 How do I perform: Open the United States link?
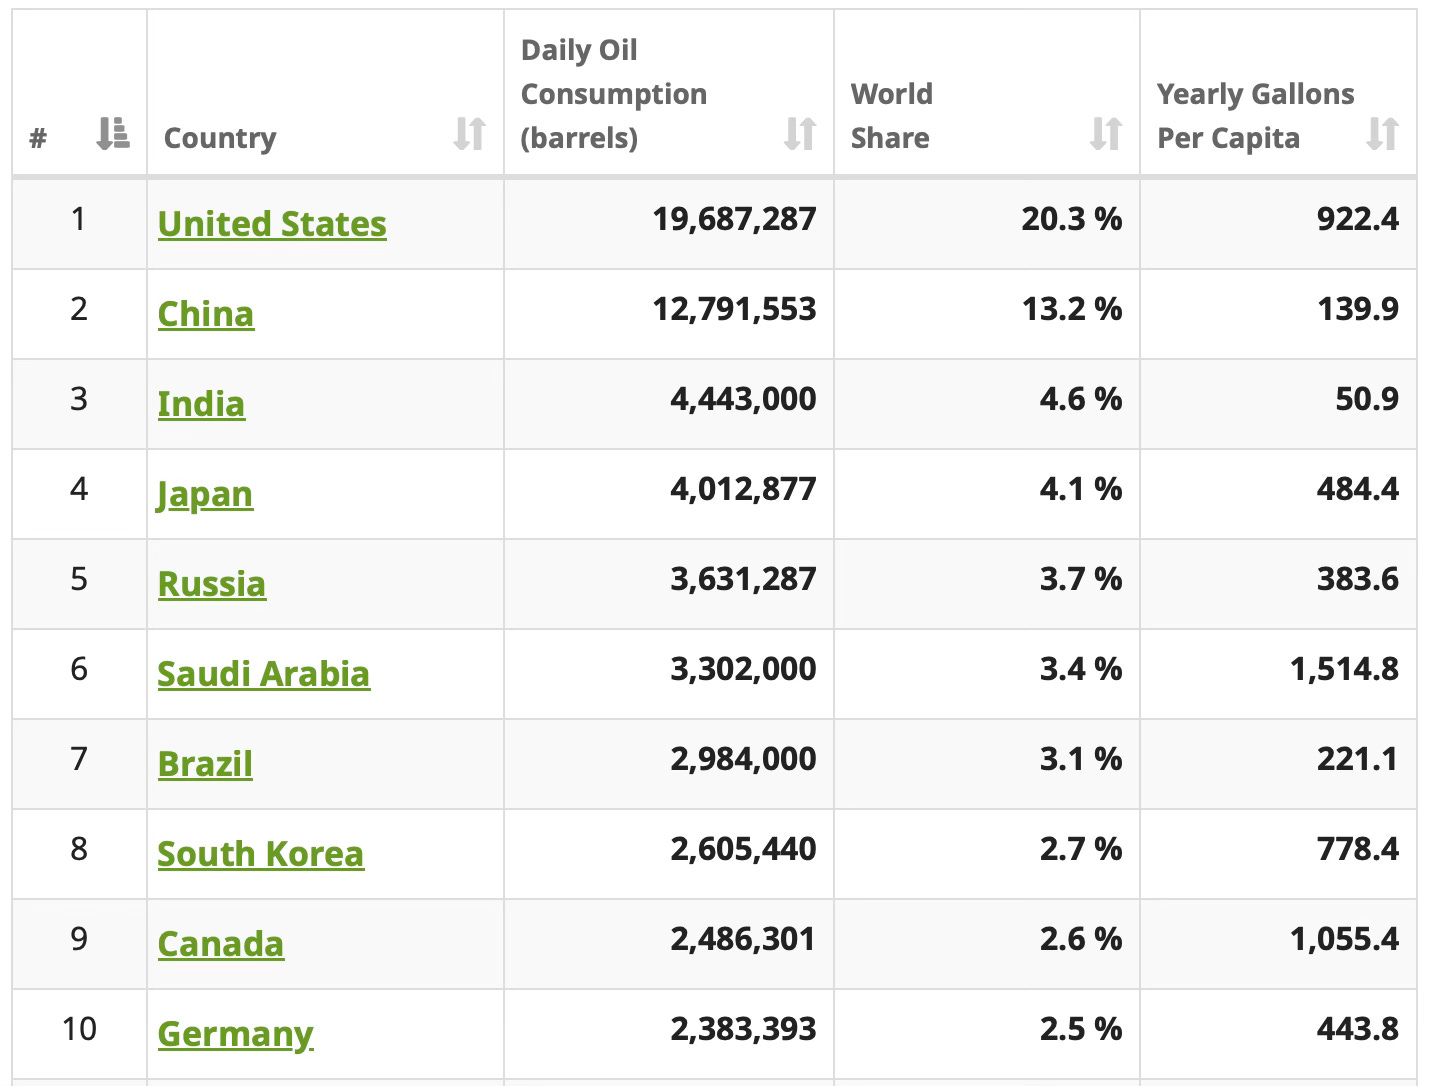pyautogui.click(x=272, y=224)
